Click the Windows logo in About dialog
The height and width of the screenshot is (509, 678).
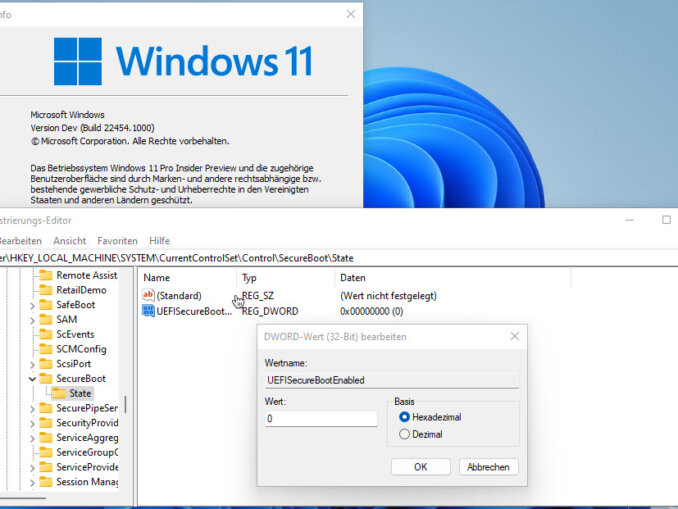coord(78,61)
